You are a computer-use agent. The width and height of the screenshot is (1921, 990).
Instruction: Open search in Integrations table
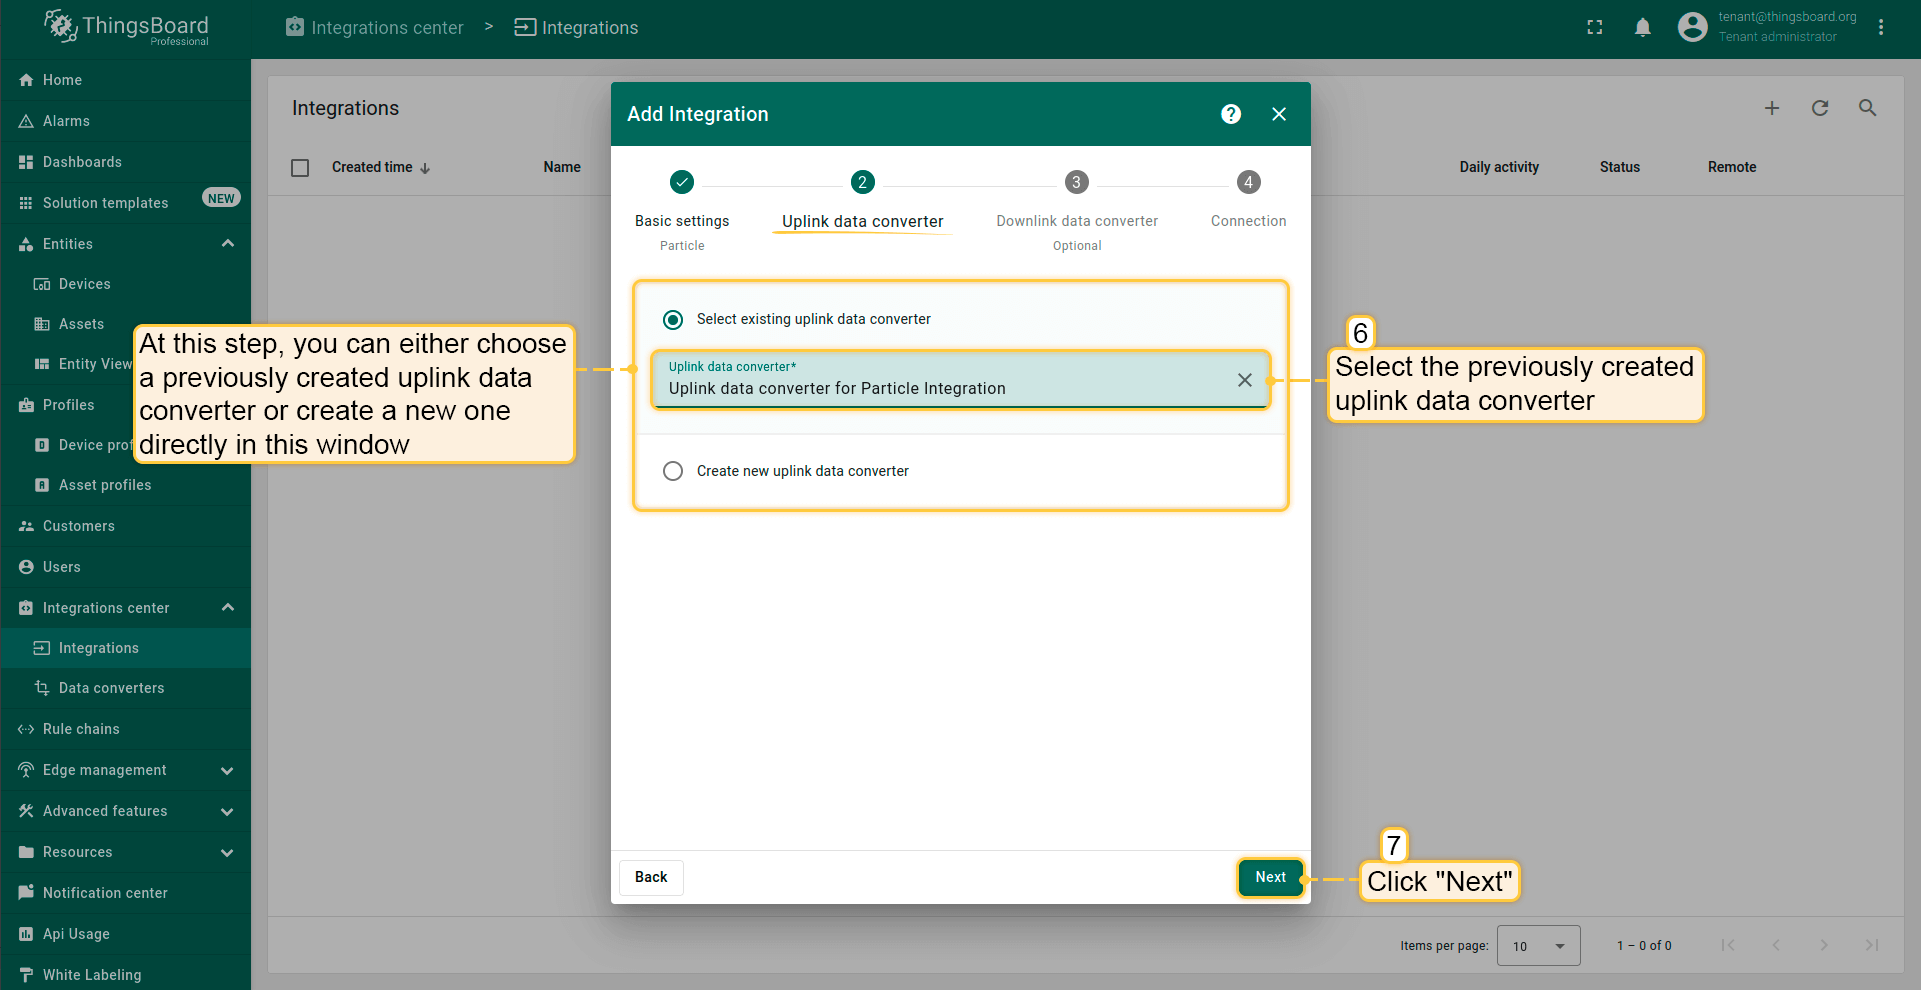1867,108
